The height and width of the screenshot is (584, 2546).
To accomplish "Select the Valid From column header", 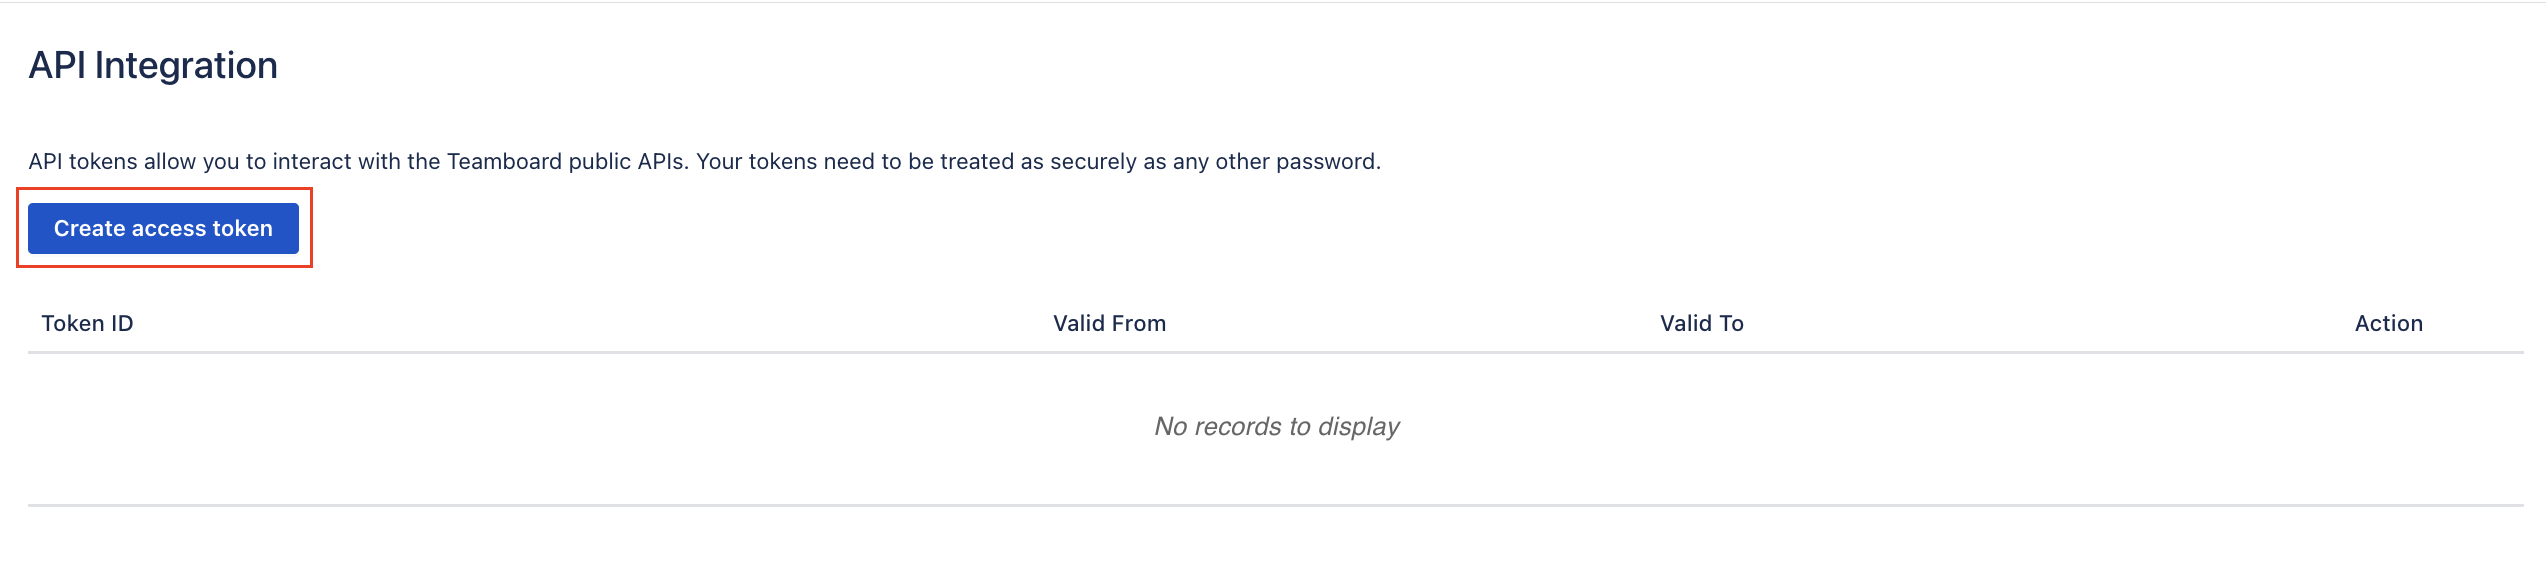I will tap(1109, 324).
